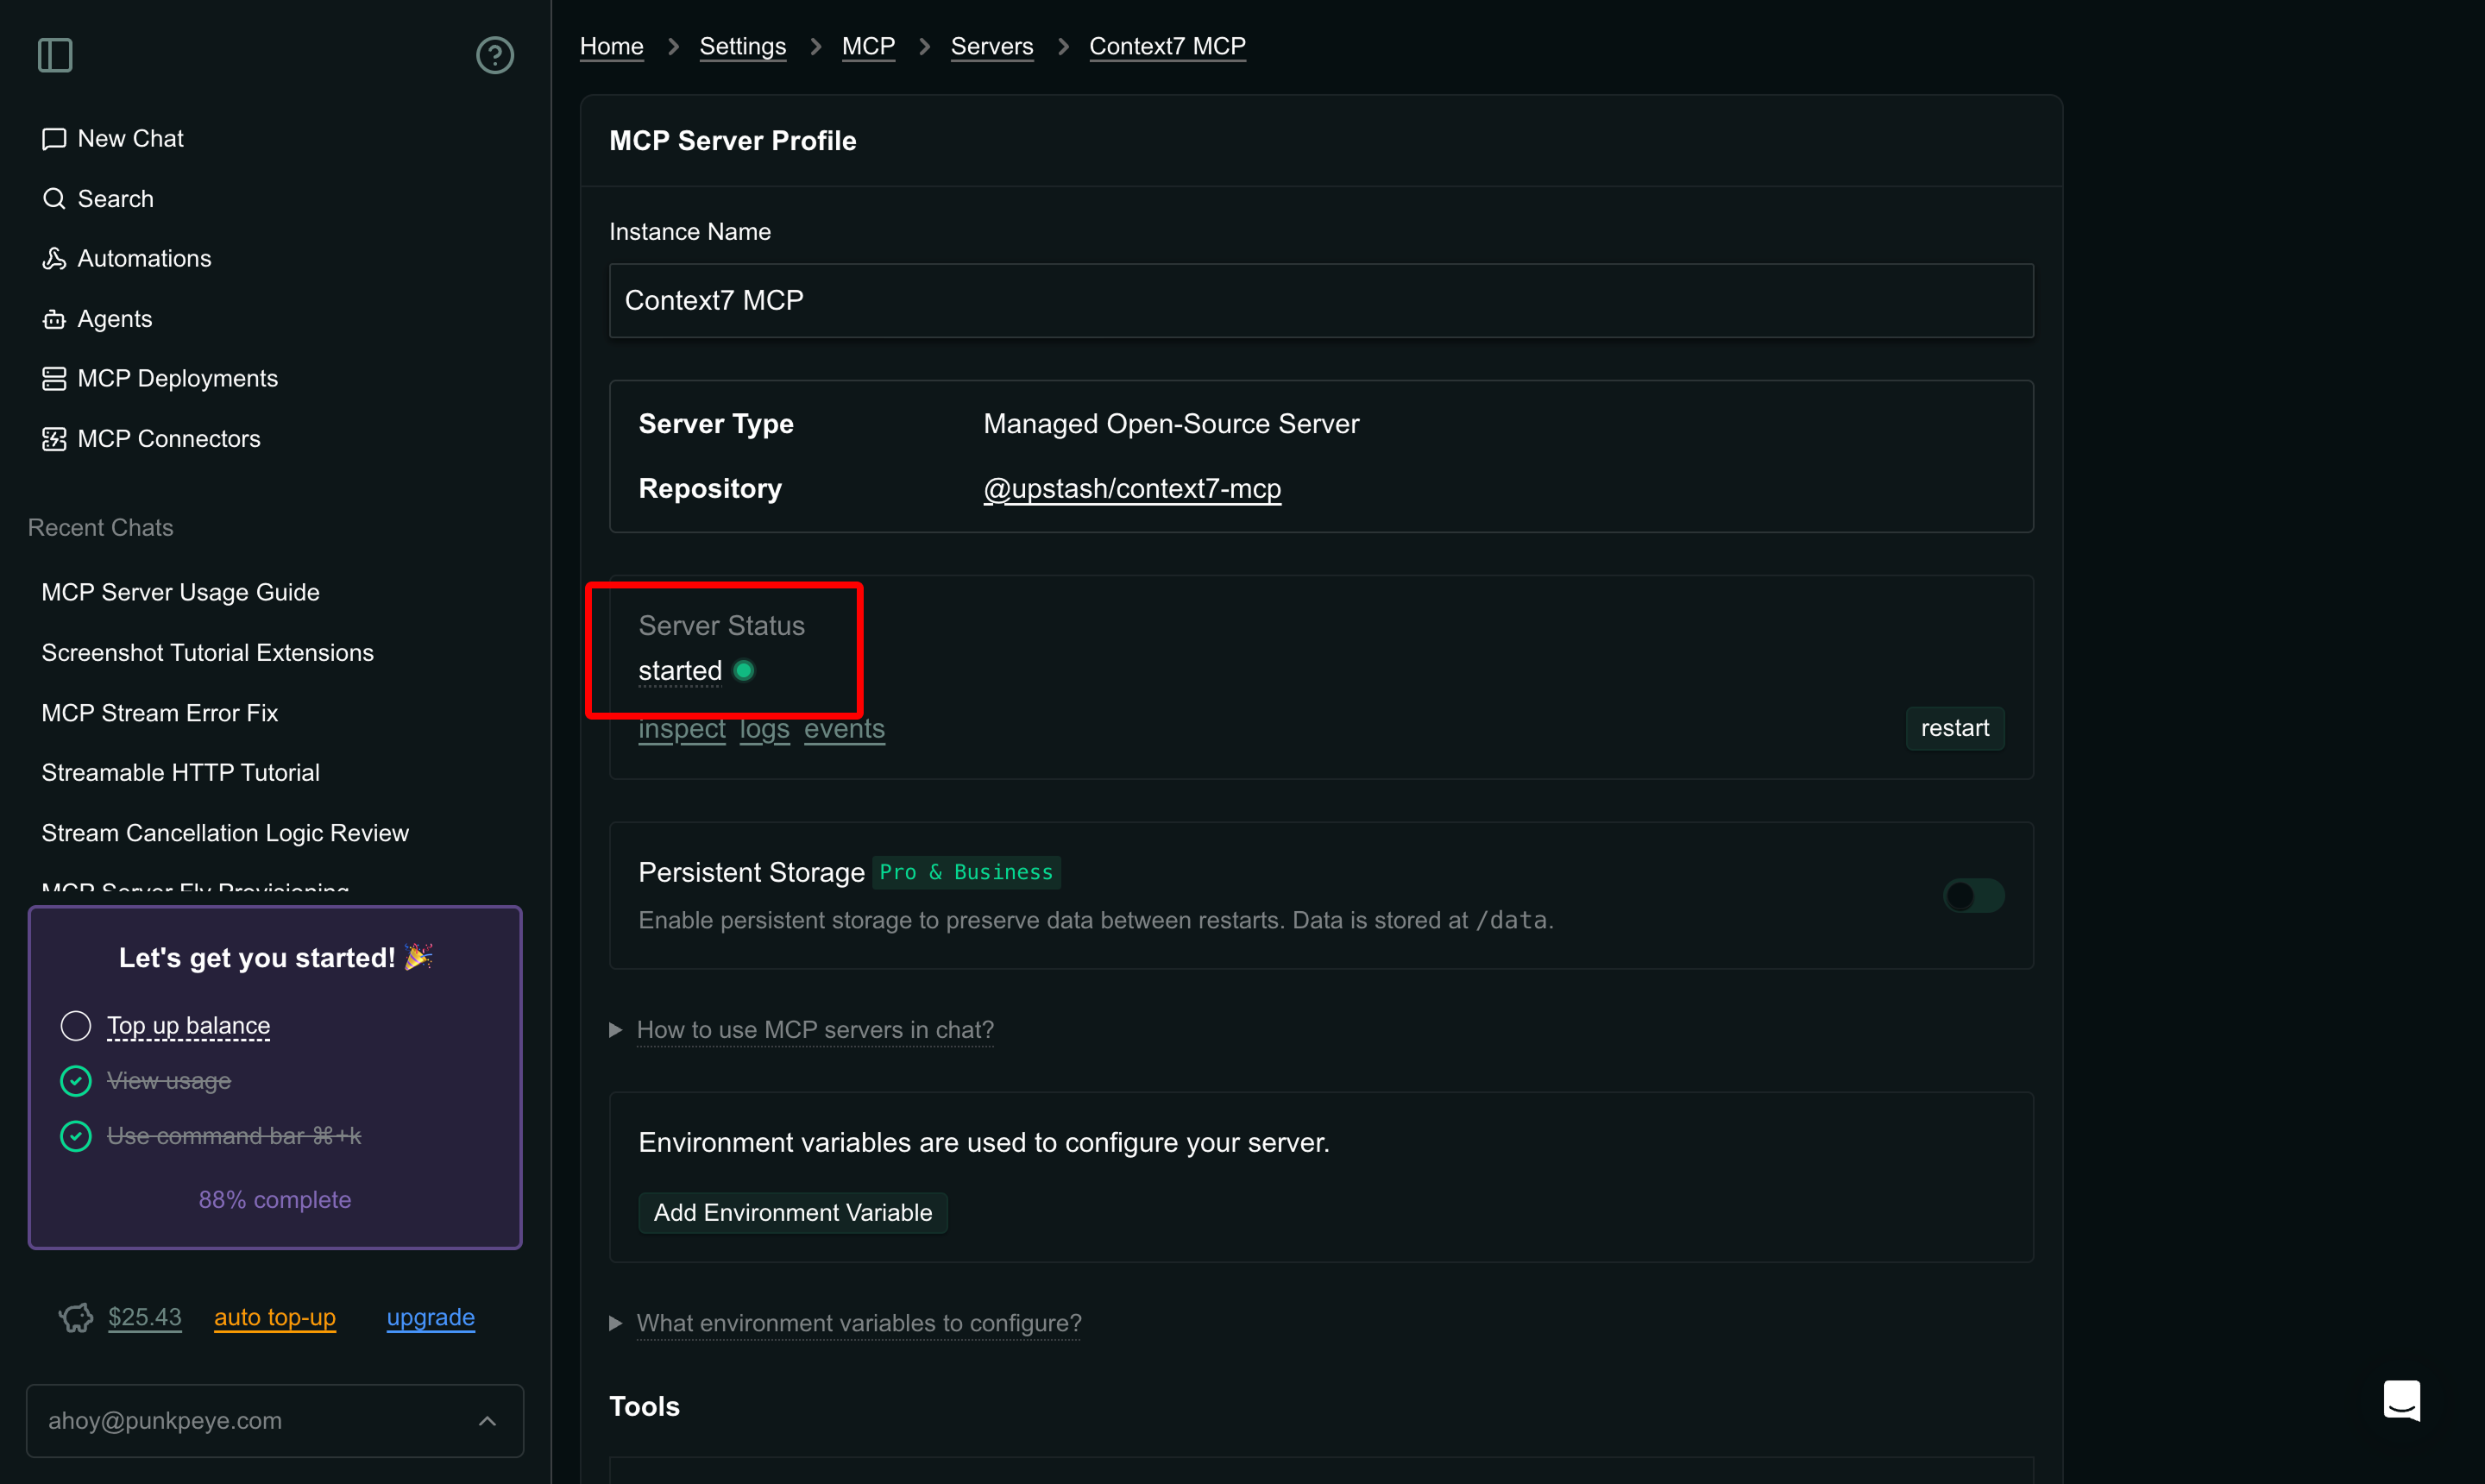Click the 88% complete progress text
2485x1484 pixels.
[x=275, y=1200]
